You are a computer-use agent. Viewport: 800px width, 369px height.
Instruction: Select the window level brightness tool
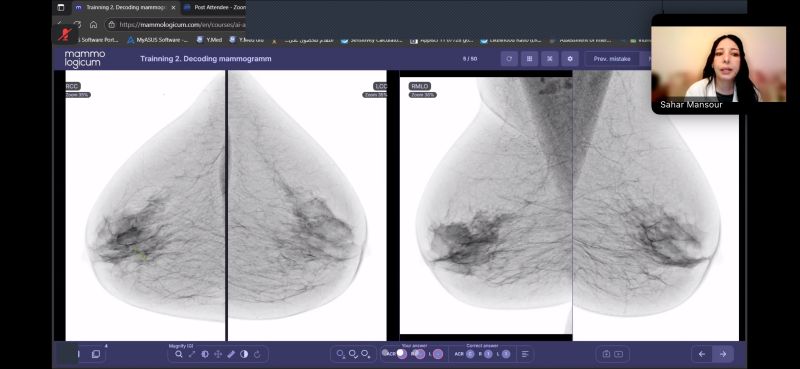pyautogui.click(x=205, y=354)
